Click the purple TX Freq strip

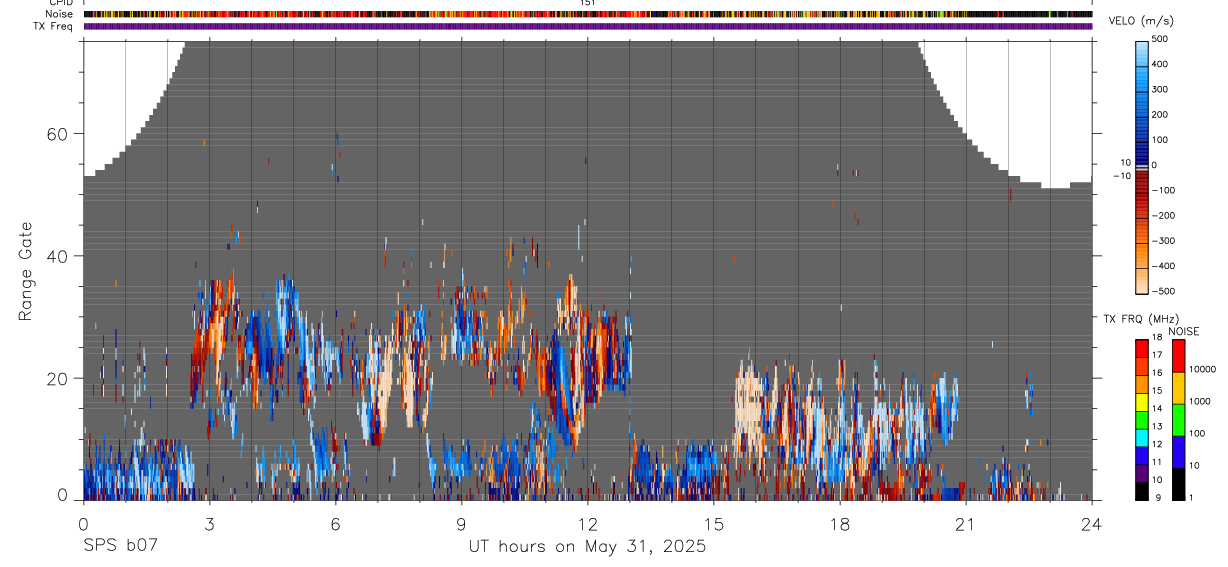pos(588,26)
